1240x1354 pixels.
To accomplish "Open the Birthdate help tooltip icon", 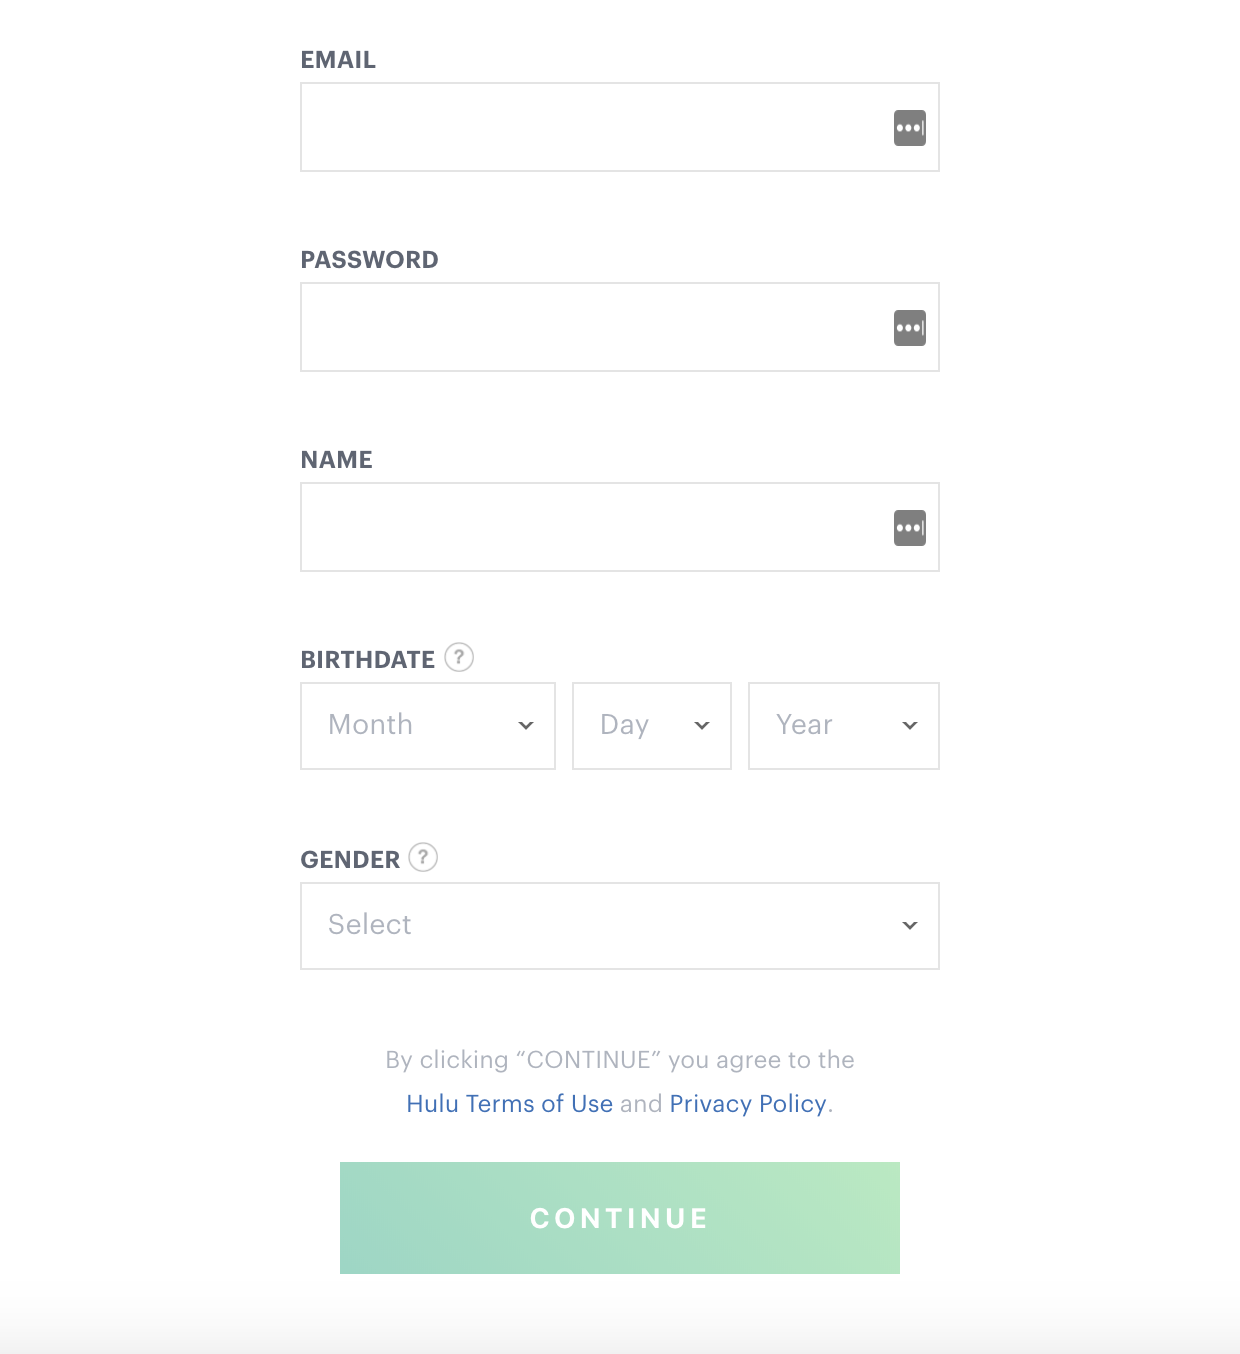I will point(458,658).
